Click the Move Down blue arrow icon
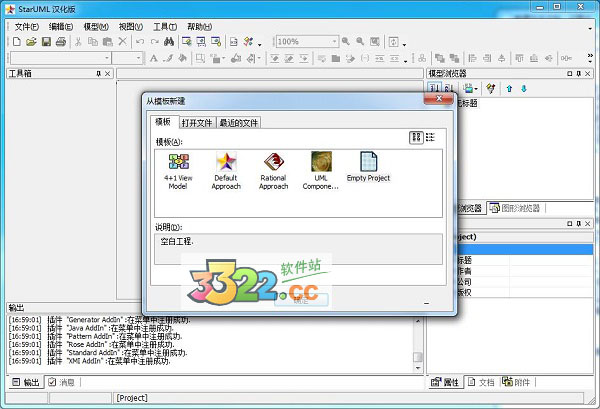 (523, 88)
